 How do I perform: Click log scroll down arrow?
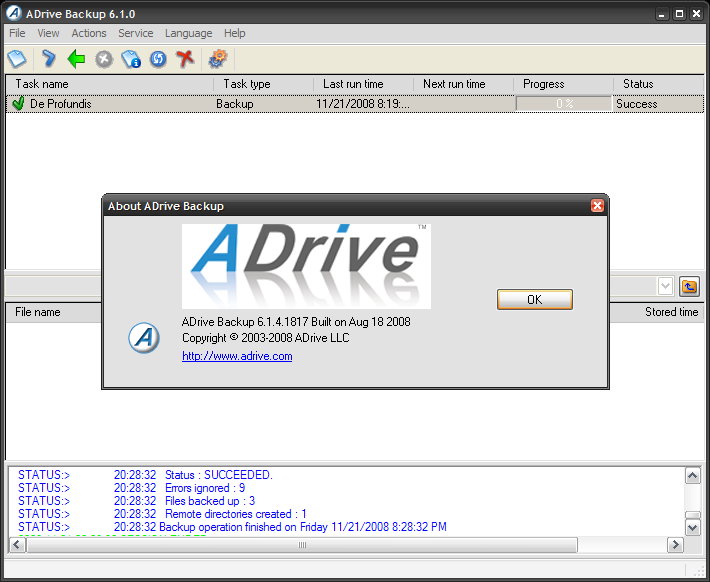pos(693,527)
